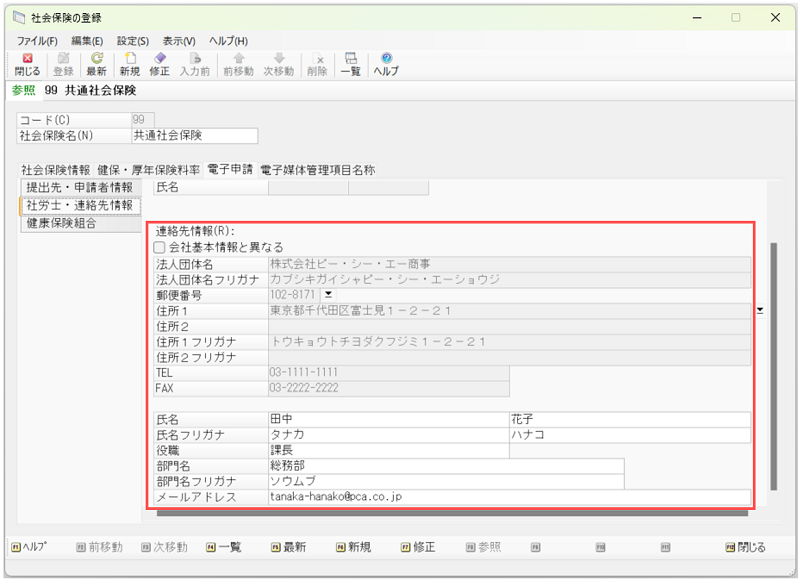Click the given name field containing 花子
This screenshot has height=579, width=800.
click(630, 419)
